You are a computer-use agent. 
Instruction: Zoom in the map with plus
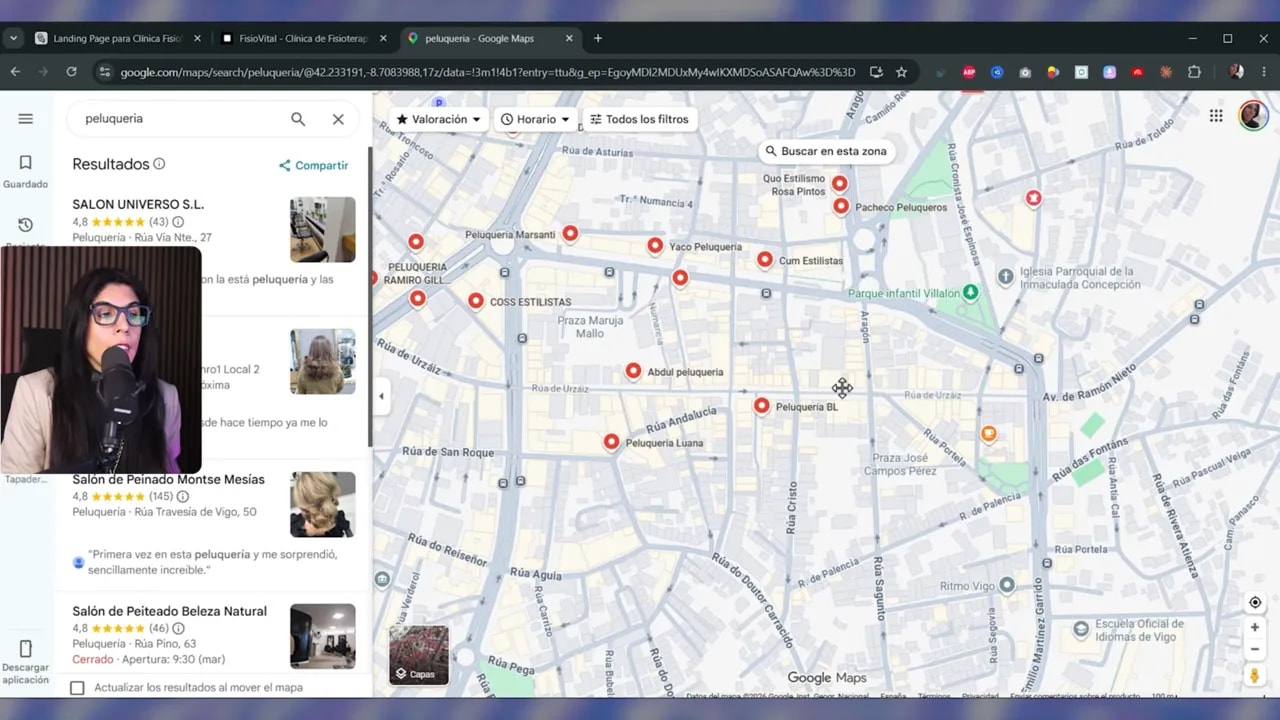[x=1255, y=628]
